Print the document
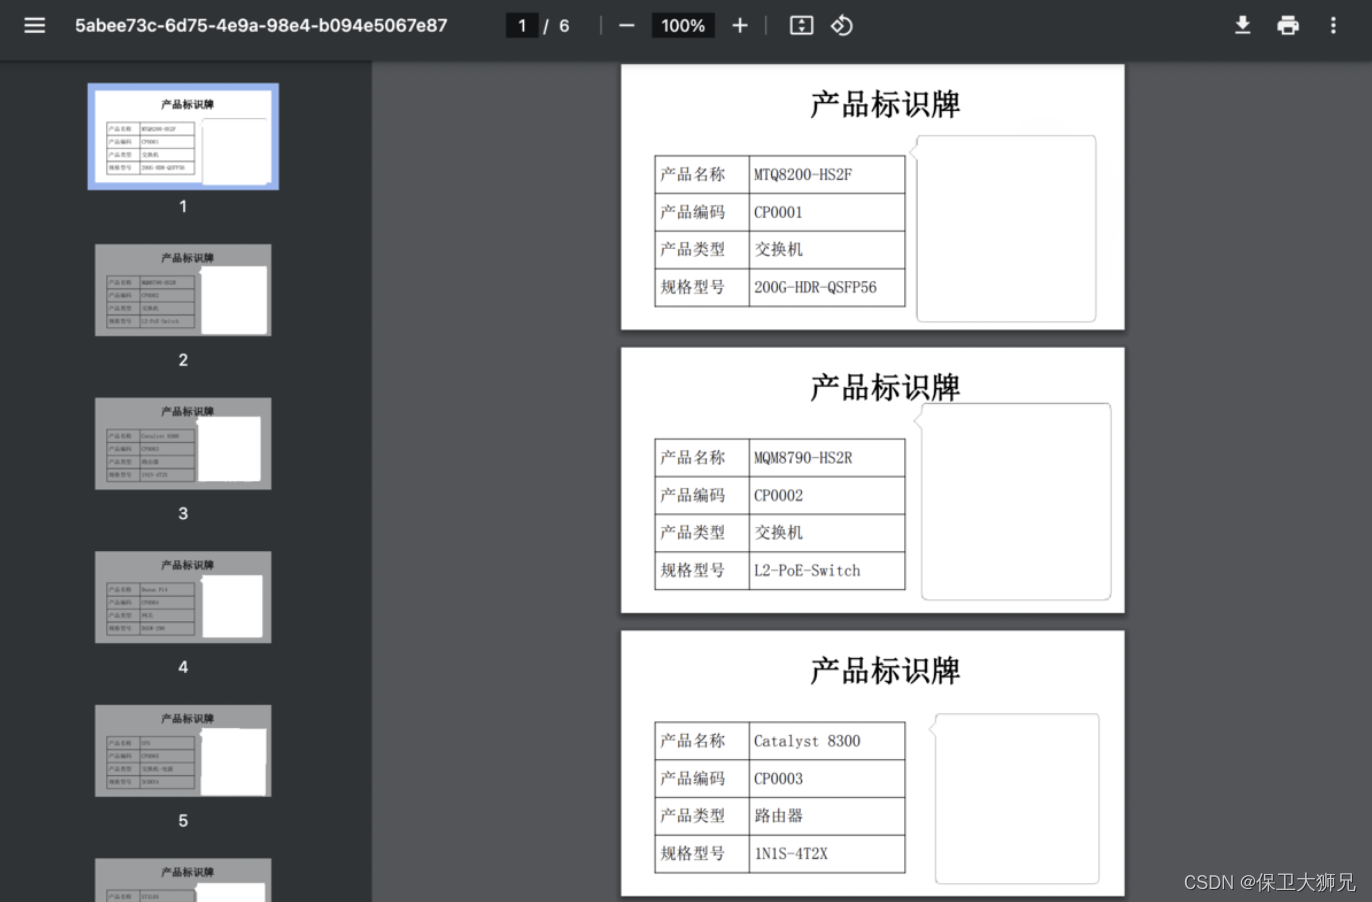The width and height of the screenshot is (1372, 902). click(1288, 25)
